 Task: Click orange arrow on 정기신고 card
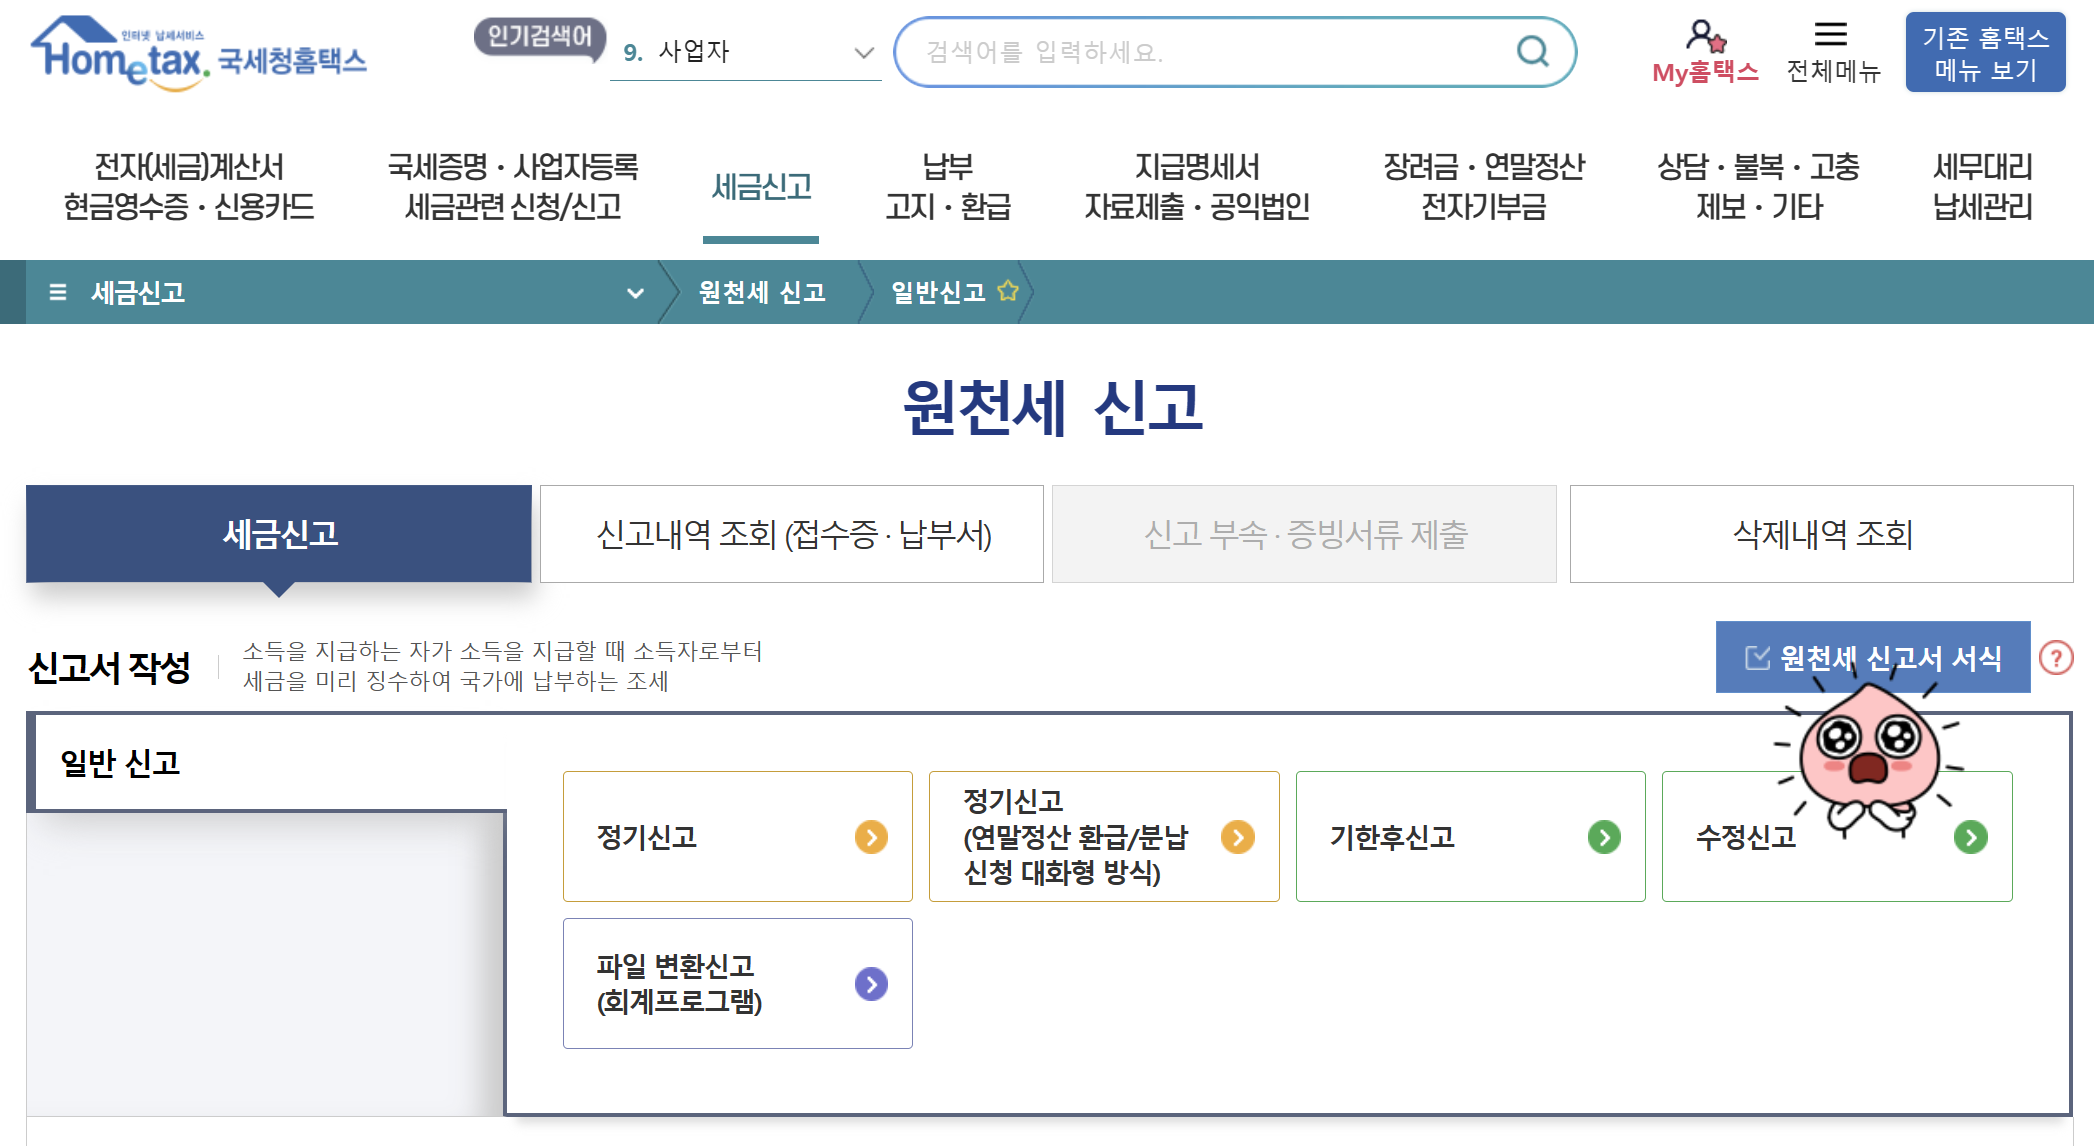pos(871,837)
